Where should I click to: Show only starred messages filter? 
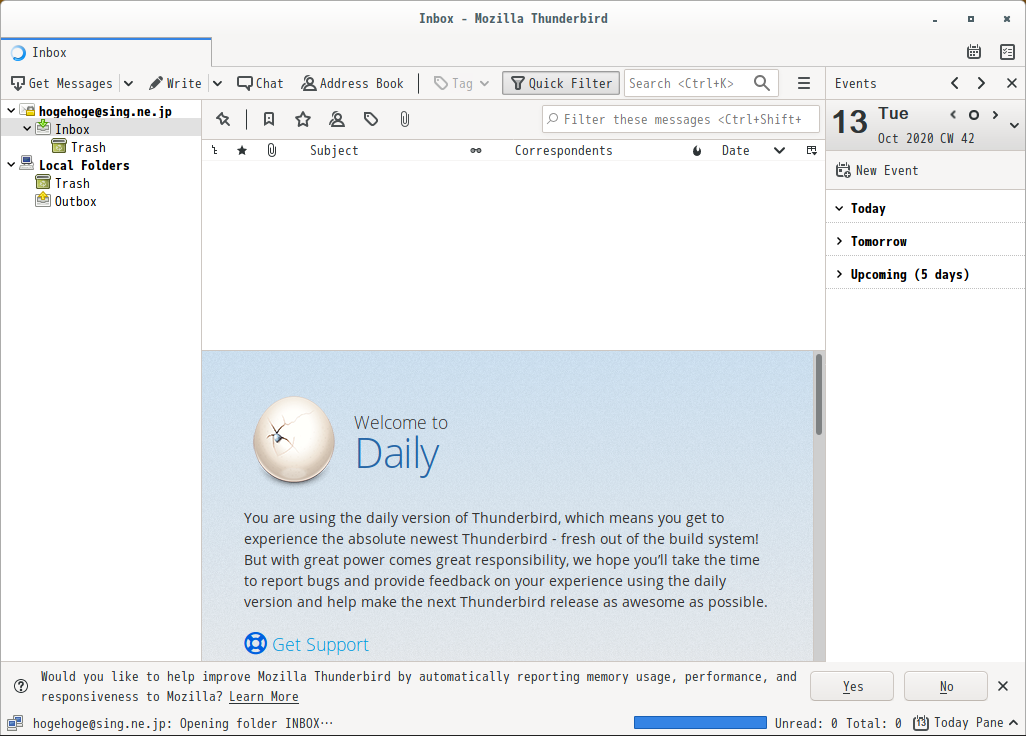302,119
